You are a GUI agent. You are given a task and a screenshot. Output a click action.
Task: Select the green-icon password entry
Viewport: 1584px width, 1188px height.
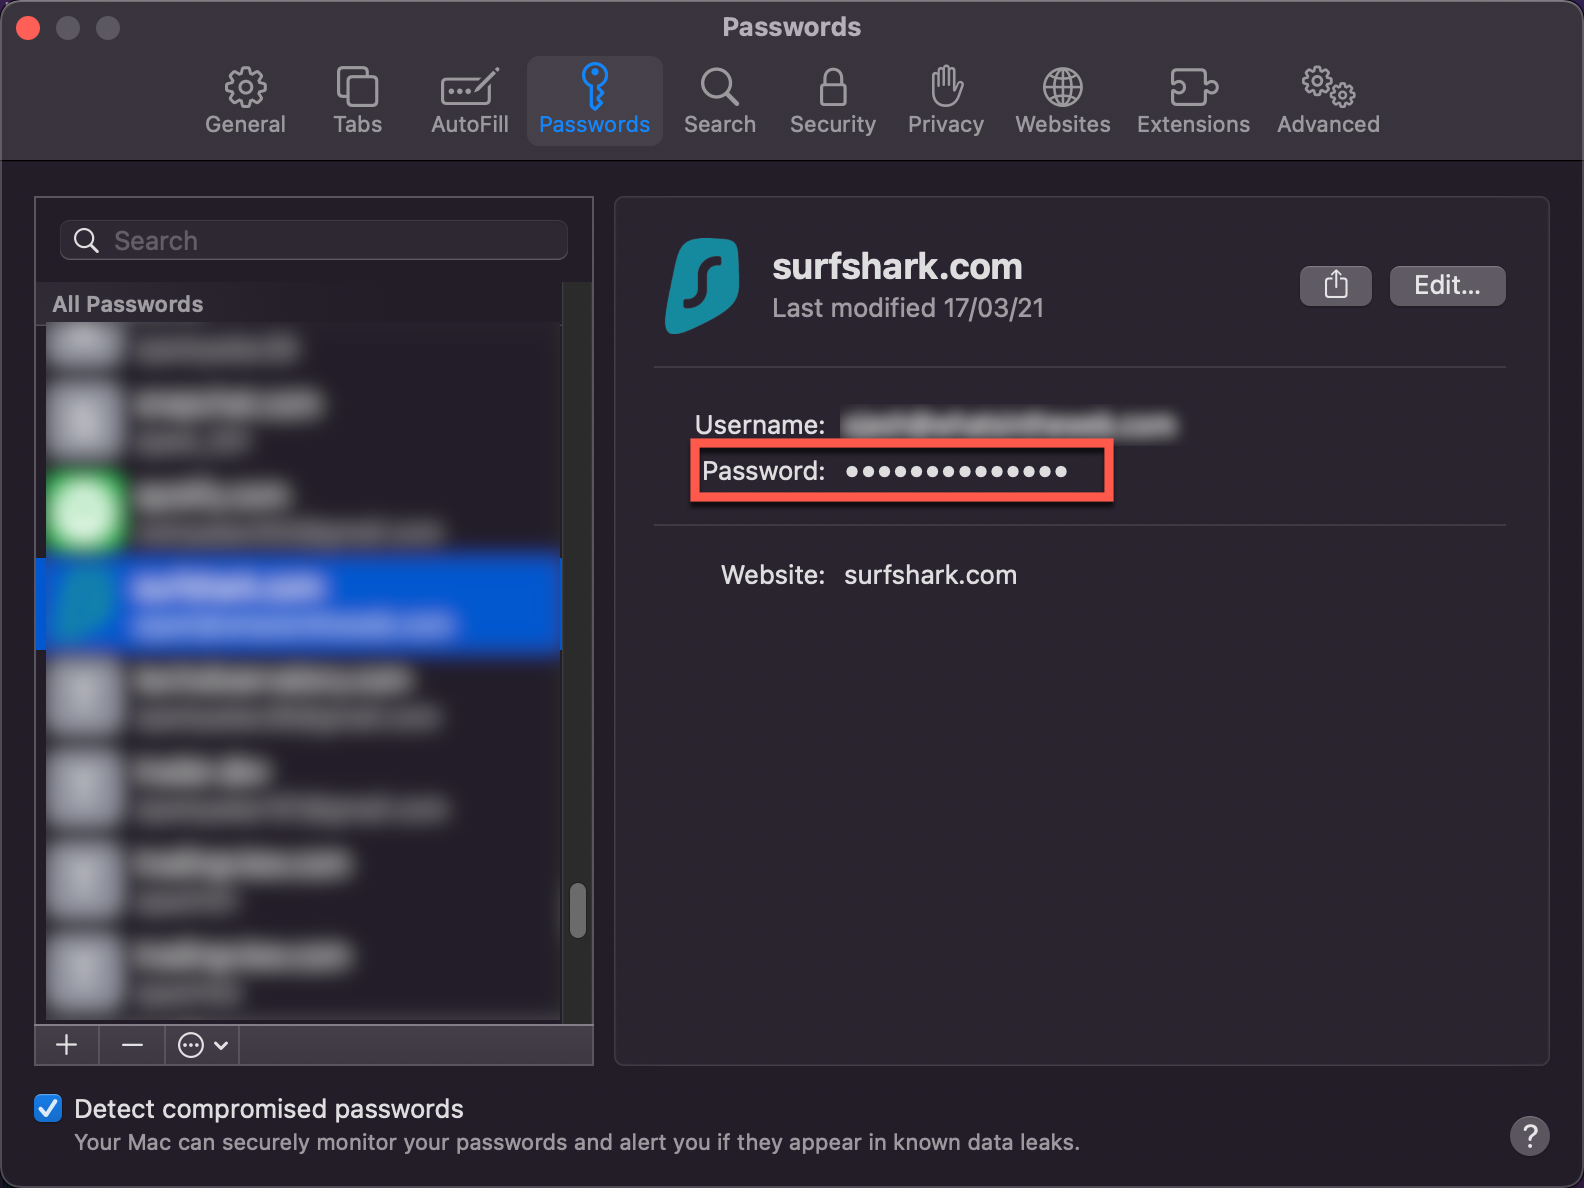tap(299, 512)
